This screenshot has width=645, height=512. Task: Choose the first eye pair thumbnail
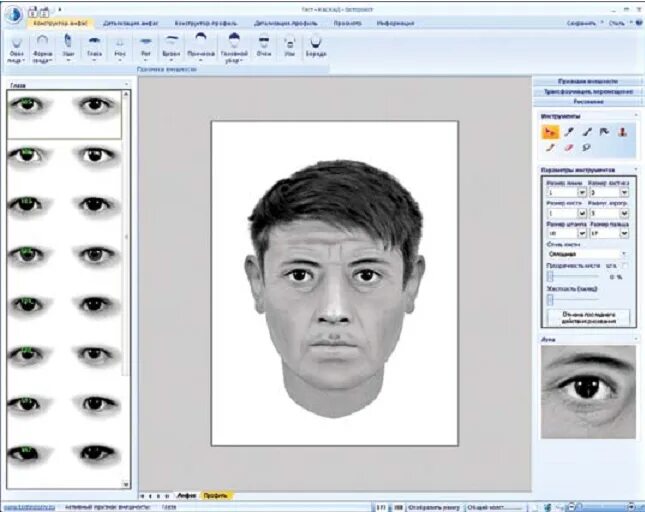click(x=64, y=114)
